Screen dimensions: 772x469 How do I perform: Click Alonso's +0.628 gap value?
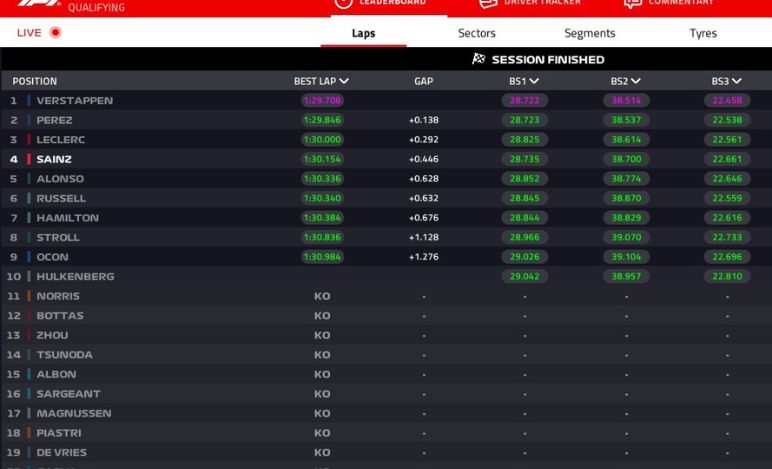click(x=424, y=179)
